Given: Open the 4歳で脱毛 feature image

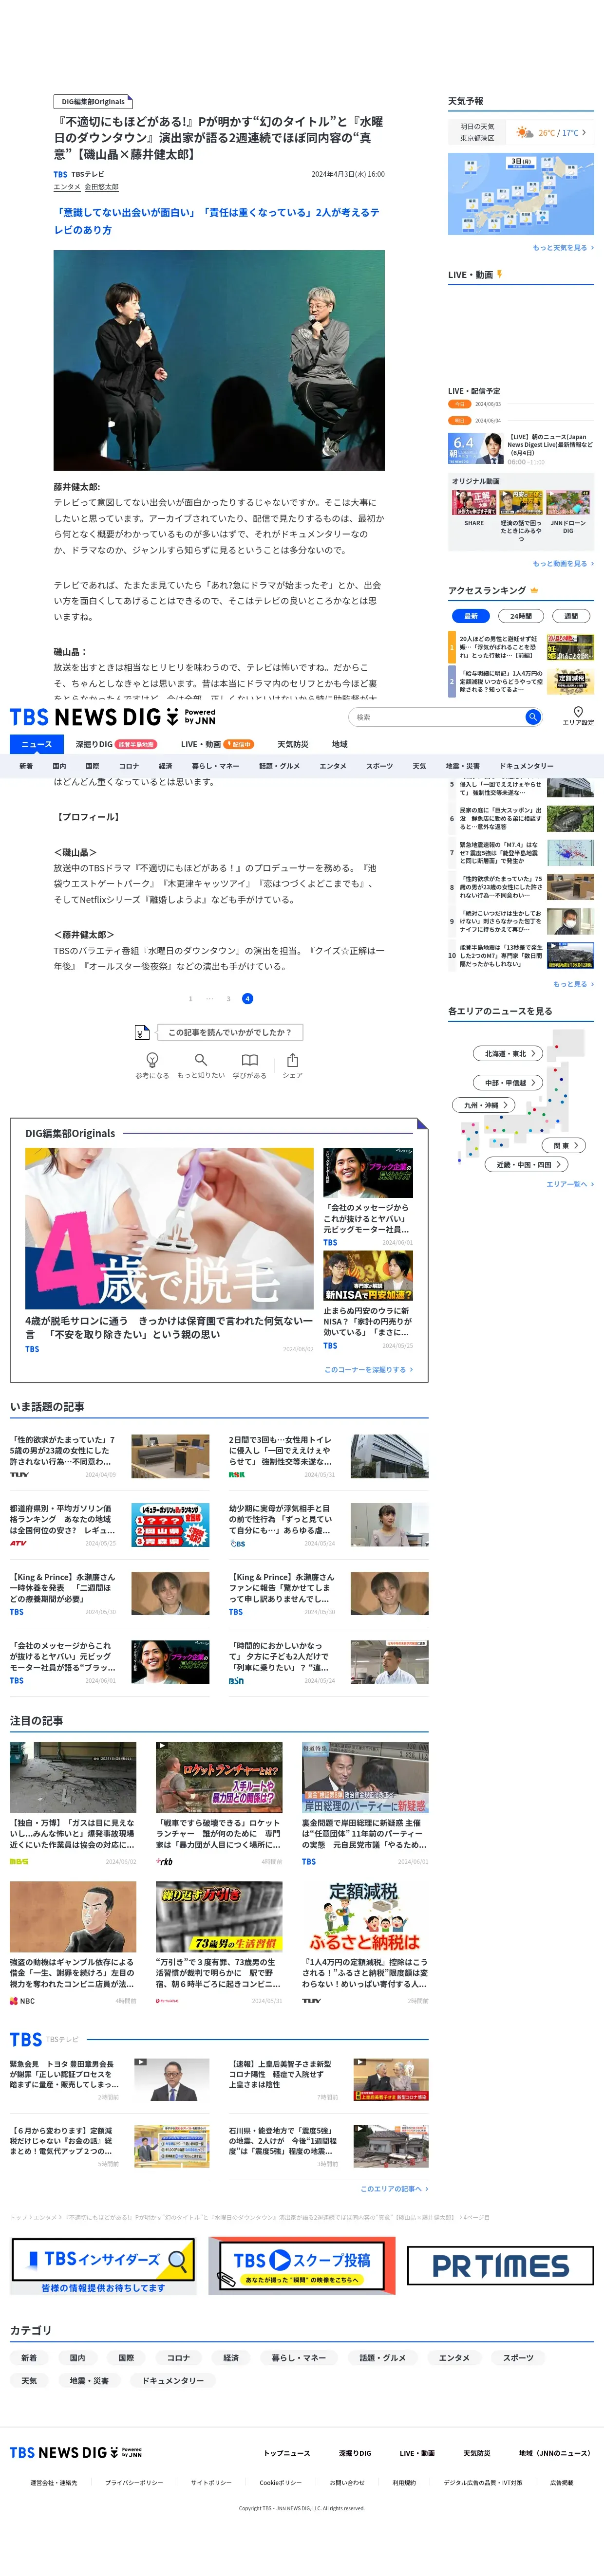Looking at the screenshot, I should pyautogui.click(x=169, y=1228).
